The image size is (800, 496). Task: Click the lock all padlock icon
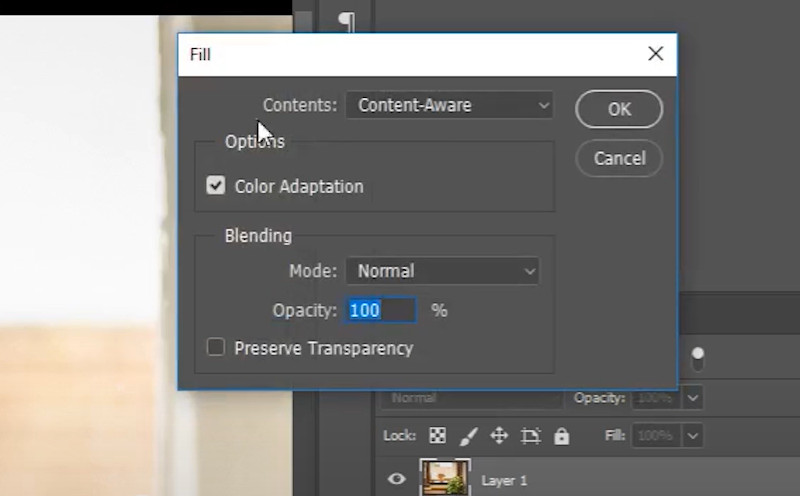point(562,436)
